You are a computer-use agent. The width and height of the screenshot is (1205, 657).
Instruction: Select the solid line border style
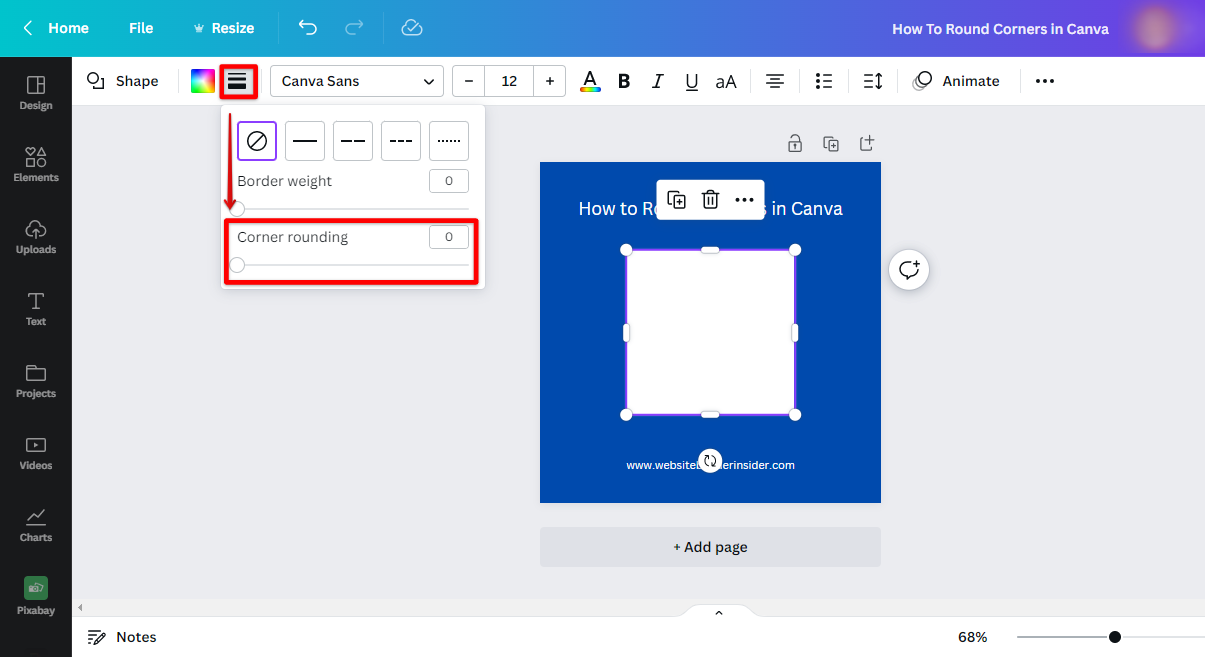pyautogui.click(x=305, y=141)
